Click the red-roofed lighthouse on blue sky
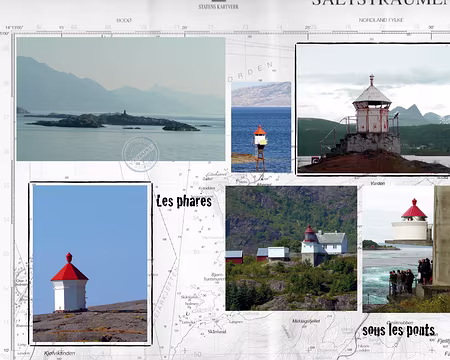This screenshot has width=450, height=360. click(x=90, y=263)
